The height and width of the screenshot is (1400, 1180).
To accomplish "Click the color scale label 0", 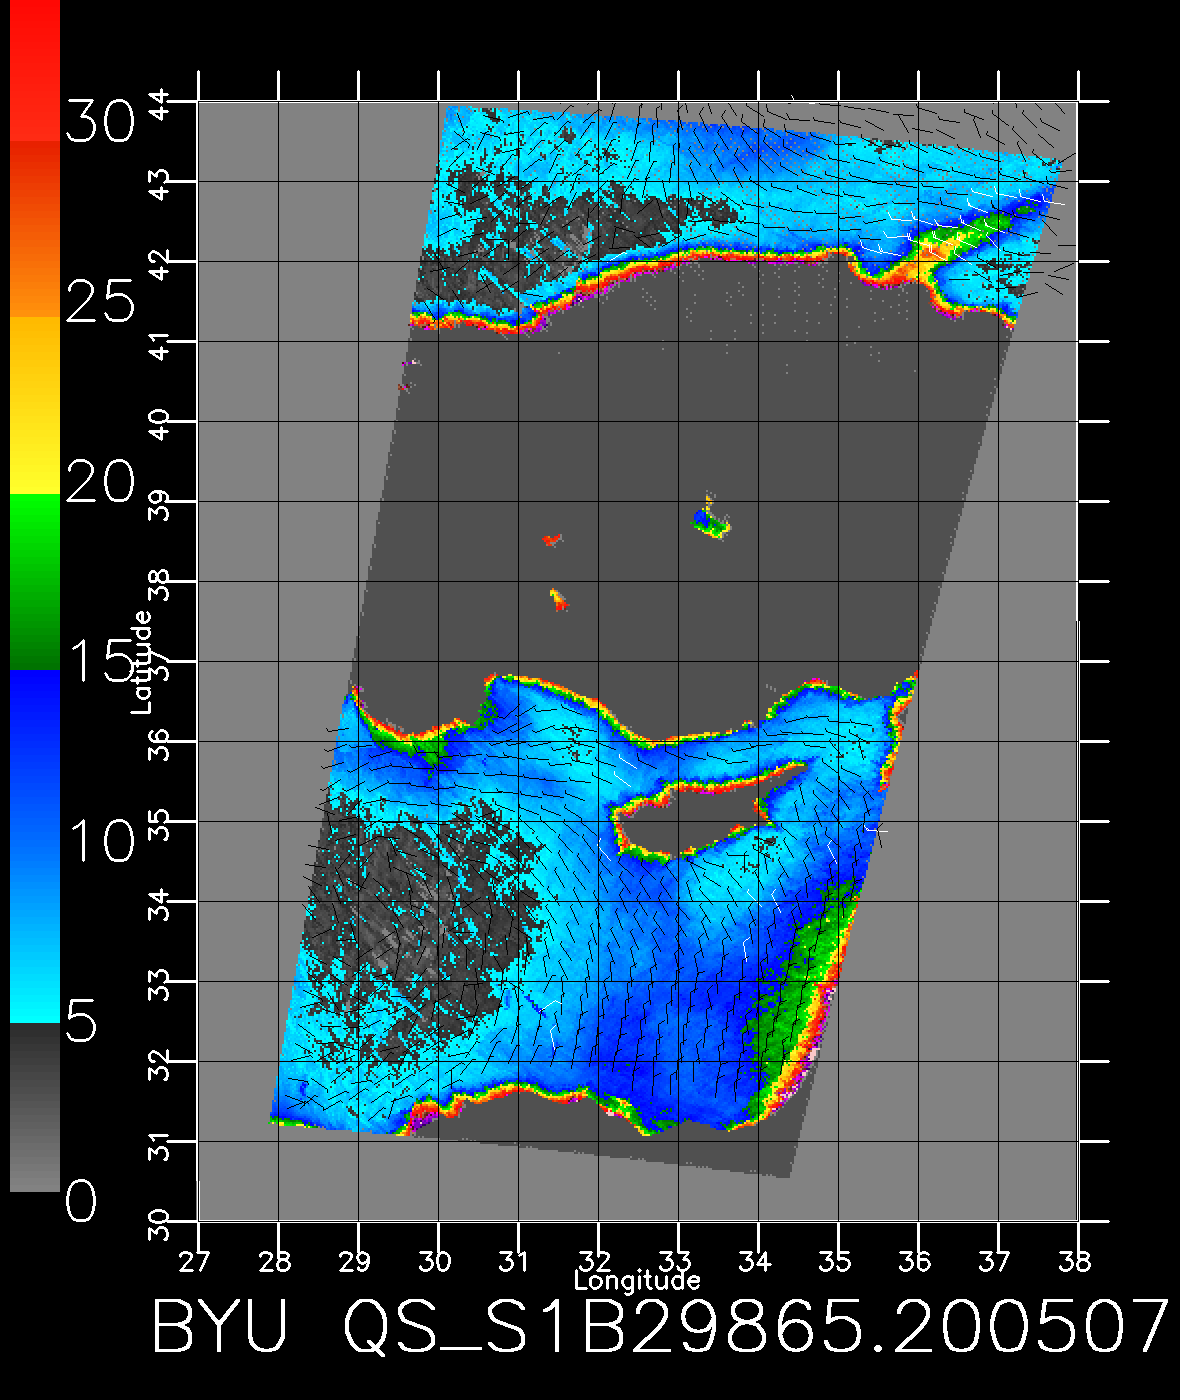I will click(82, 1200).
